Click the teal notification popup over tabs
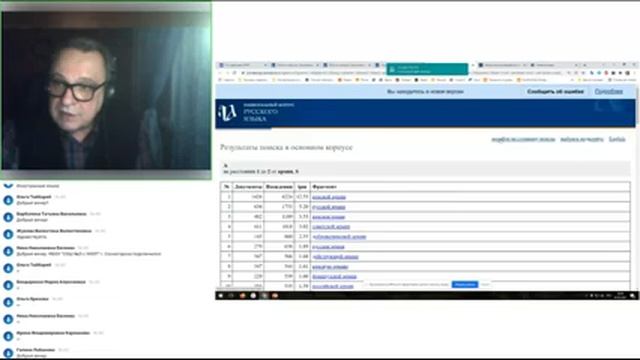Image resolution: width=640 pixels, height=360 pixels. click(x=427, y=69)
